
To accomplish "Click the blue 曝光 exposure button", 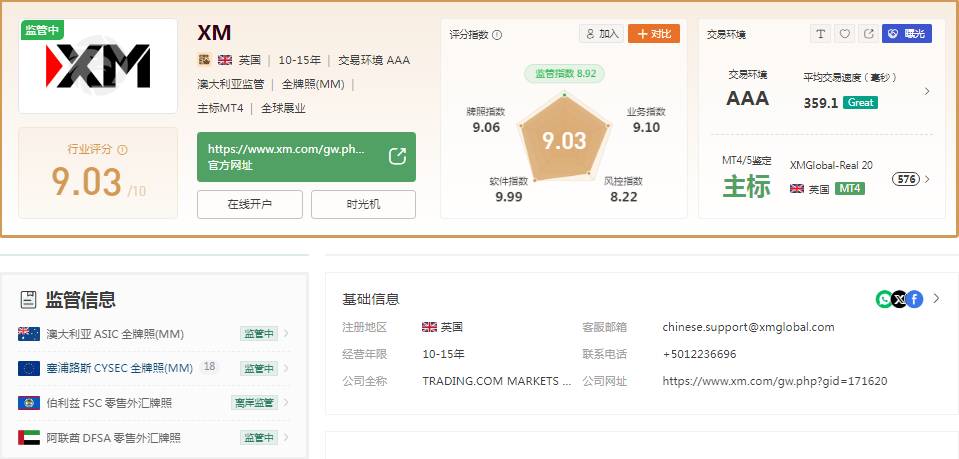I will (906, 34).
